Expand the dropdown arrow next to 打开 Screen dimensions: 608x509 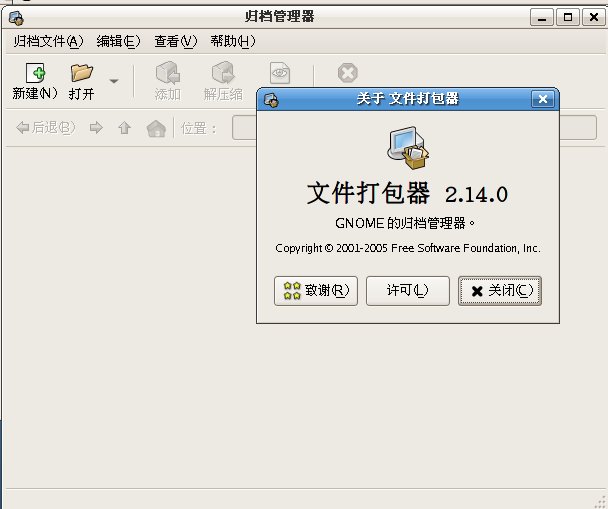coord(114,81)
